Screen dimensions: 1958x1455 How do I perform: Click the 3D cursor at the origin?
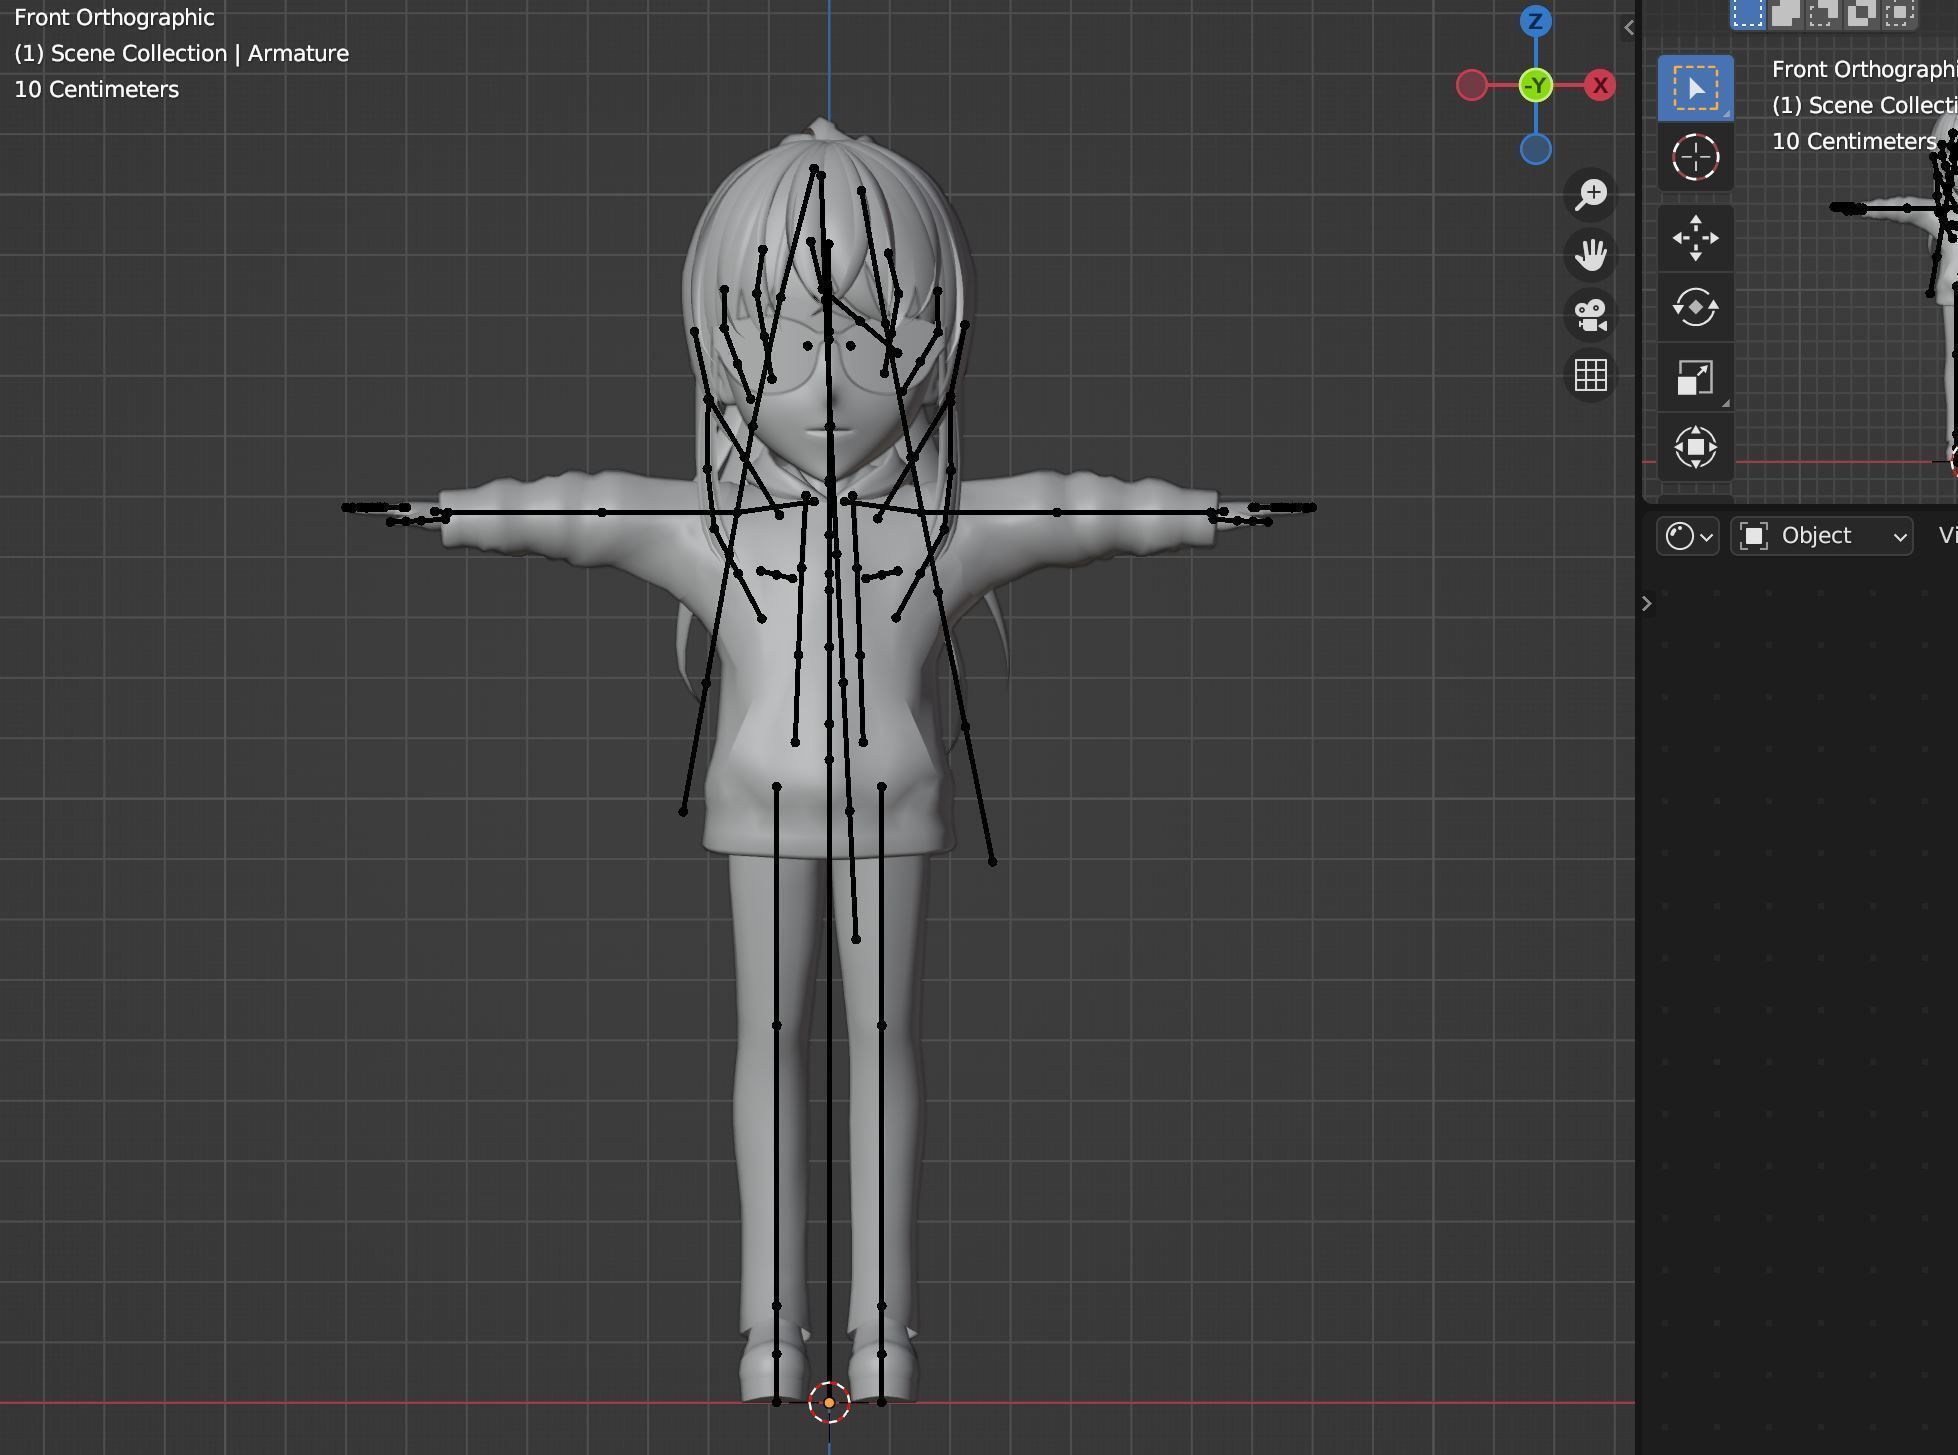828,1404
